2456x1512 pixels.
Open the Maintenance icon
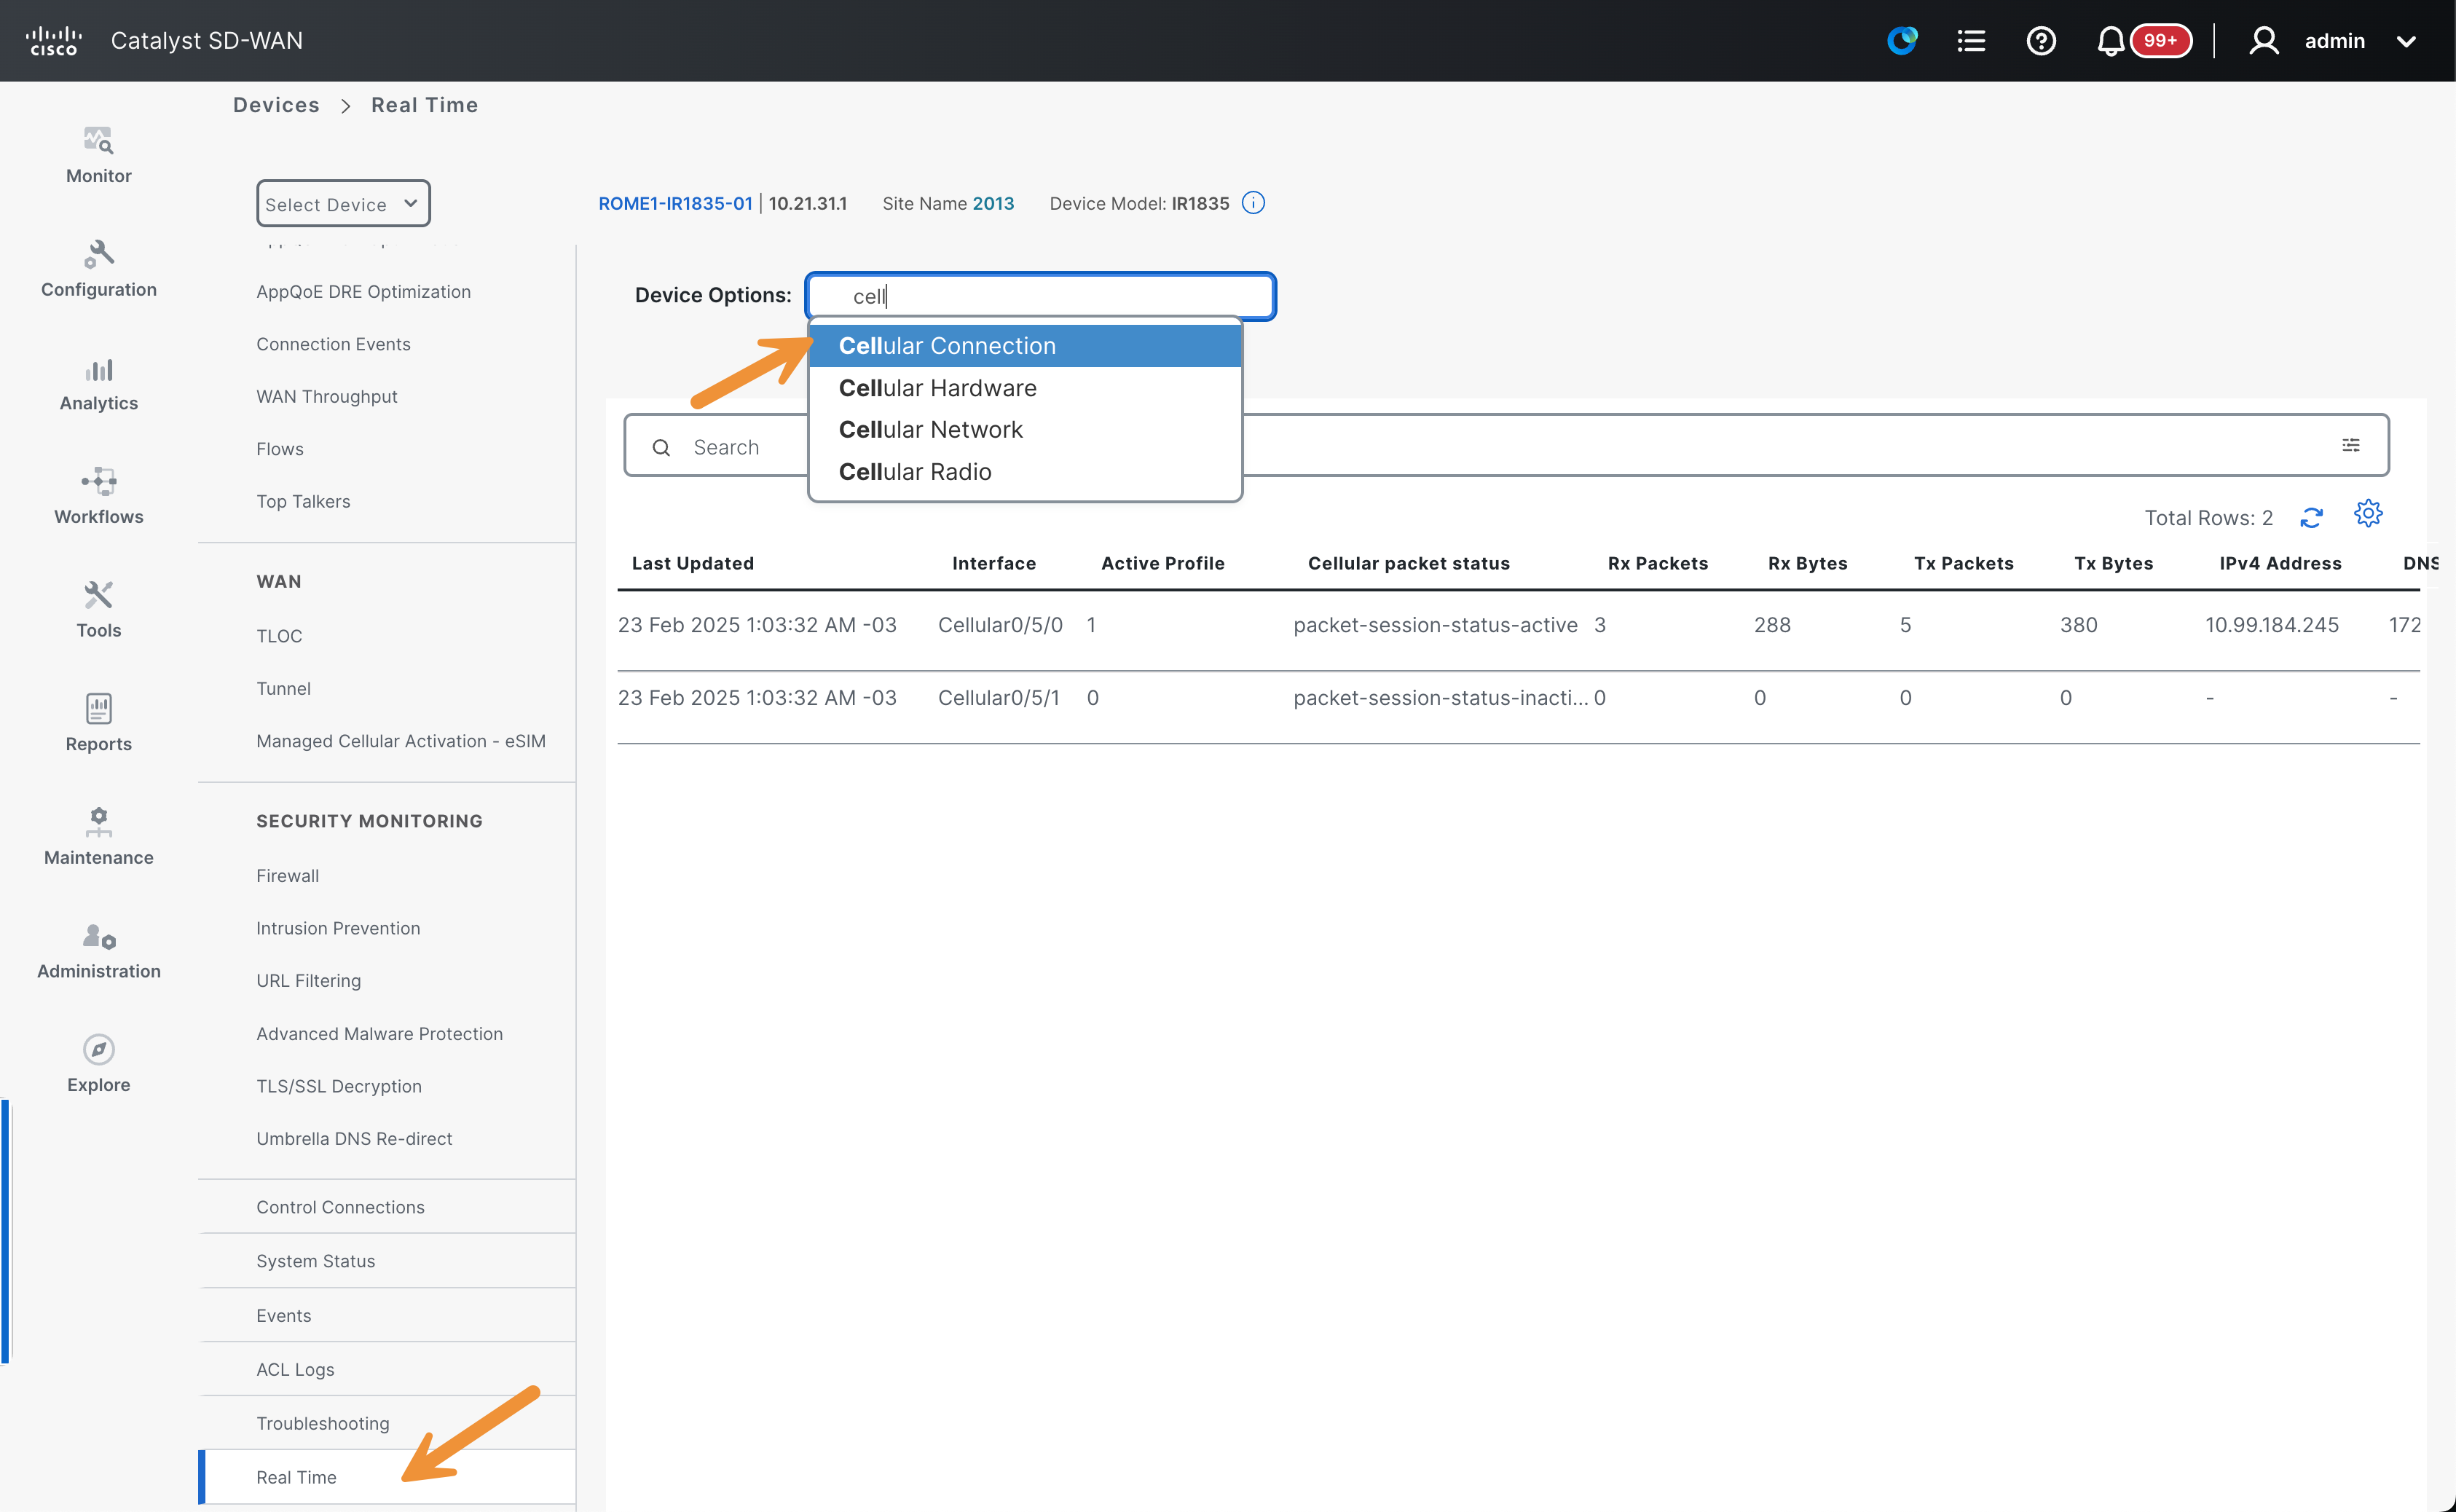point(98,822)
